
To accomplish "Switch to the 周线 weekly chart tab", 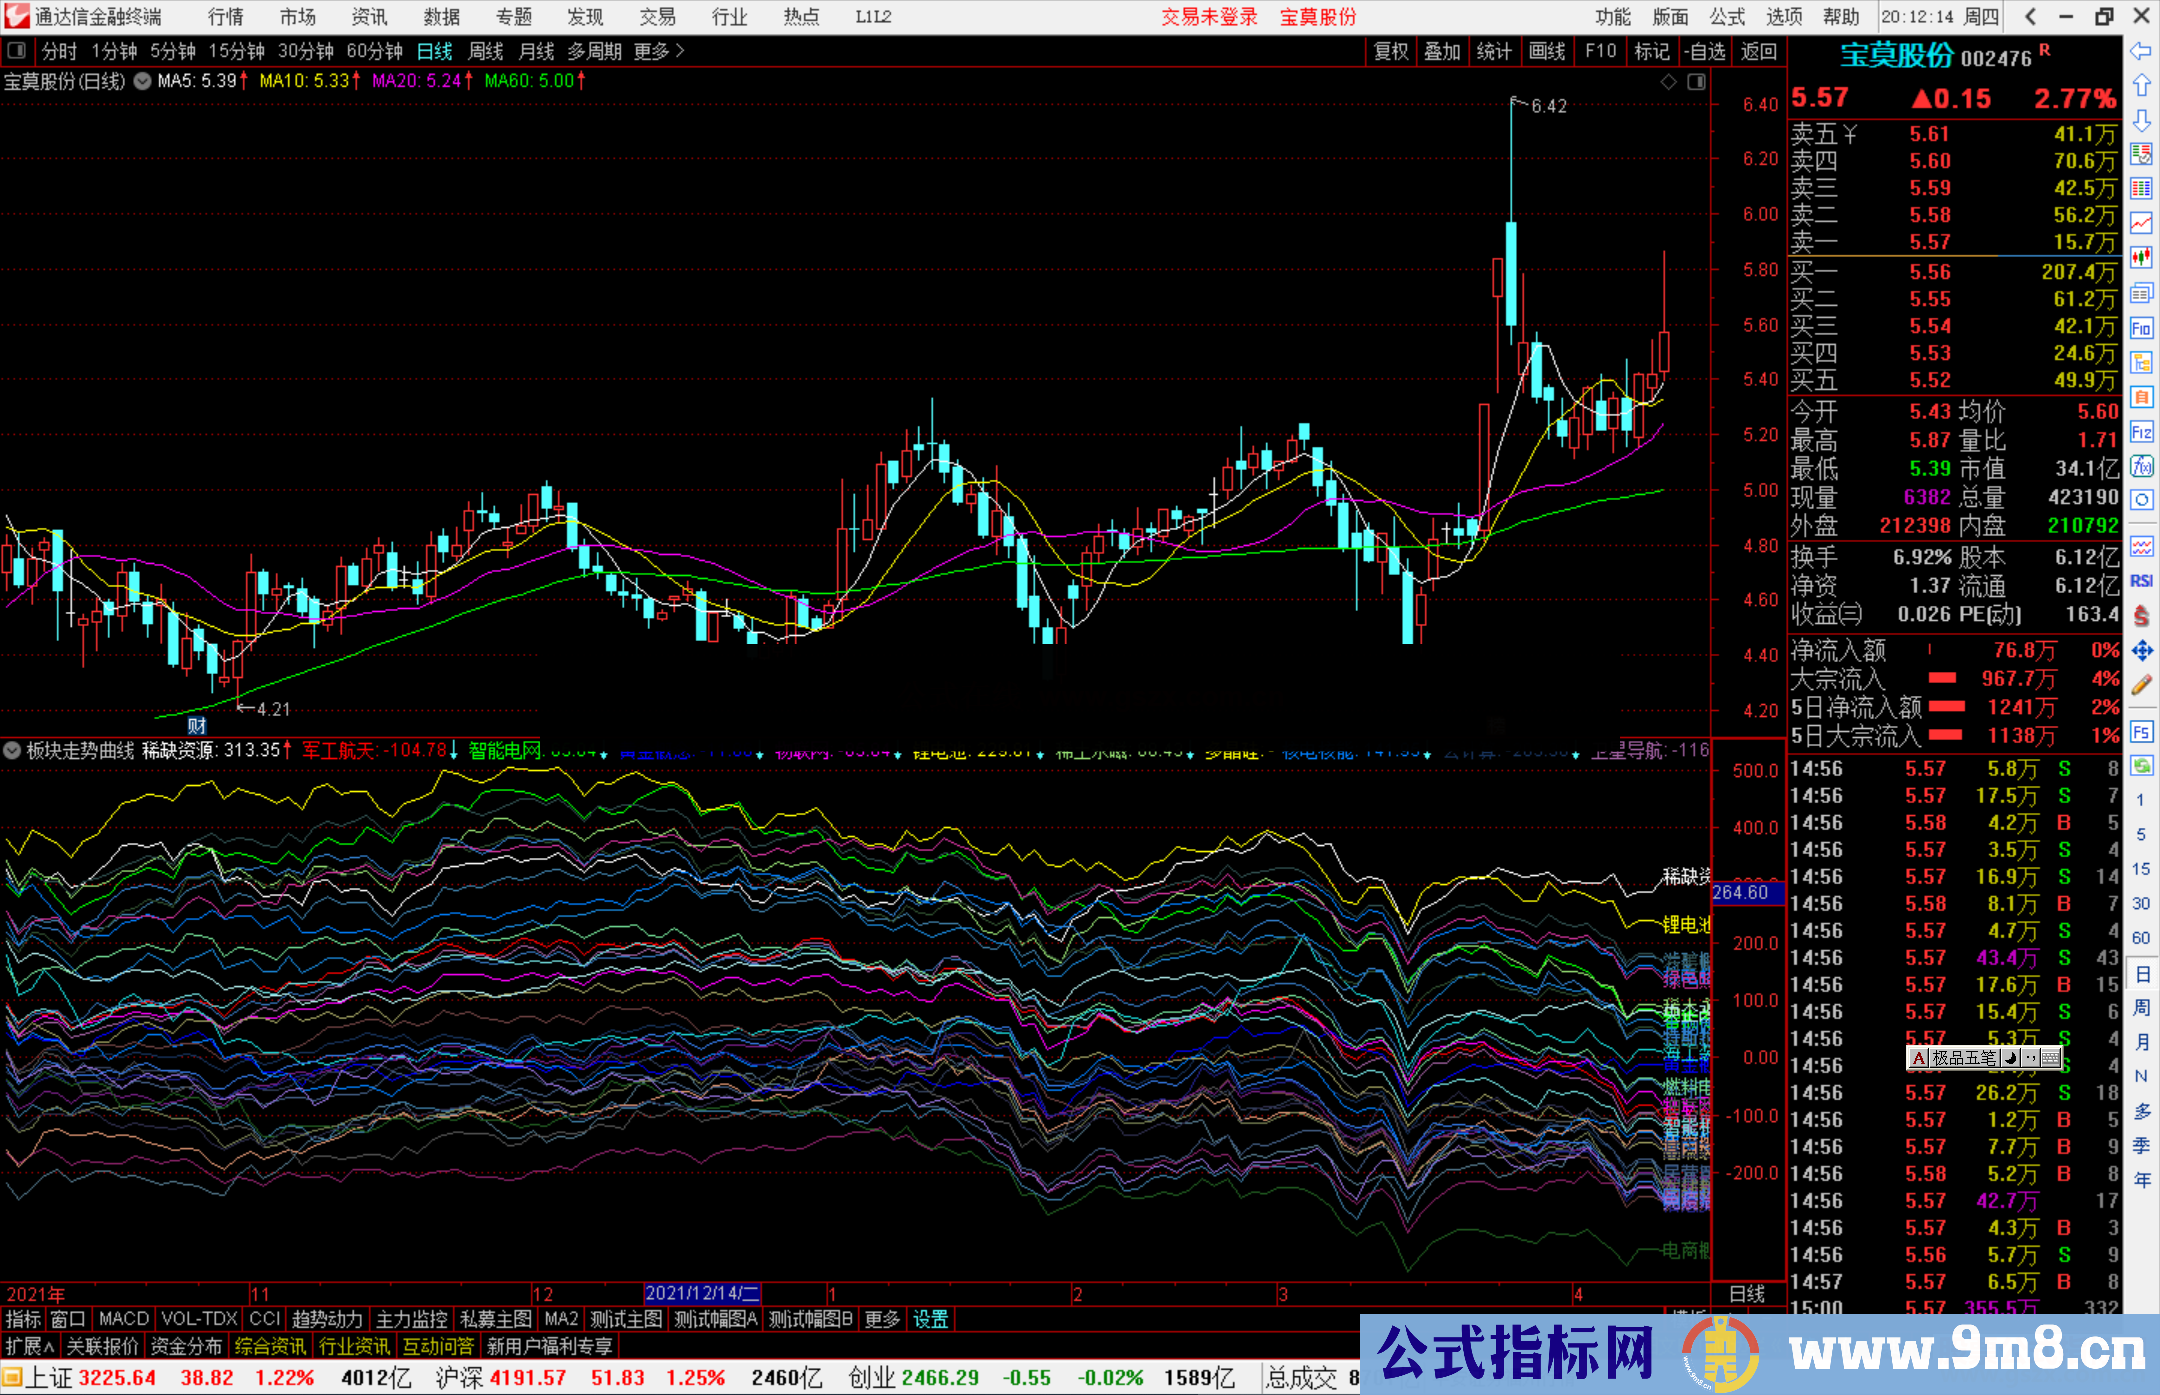I will pos(486,51).
